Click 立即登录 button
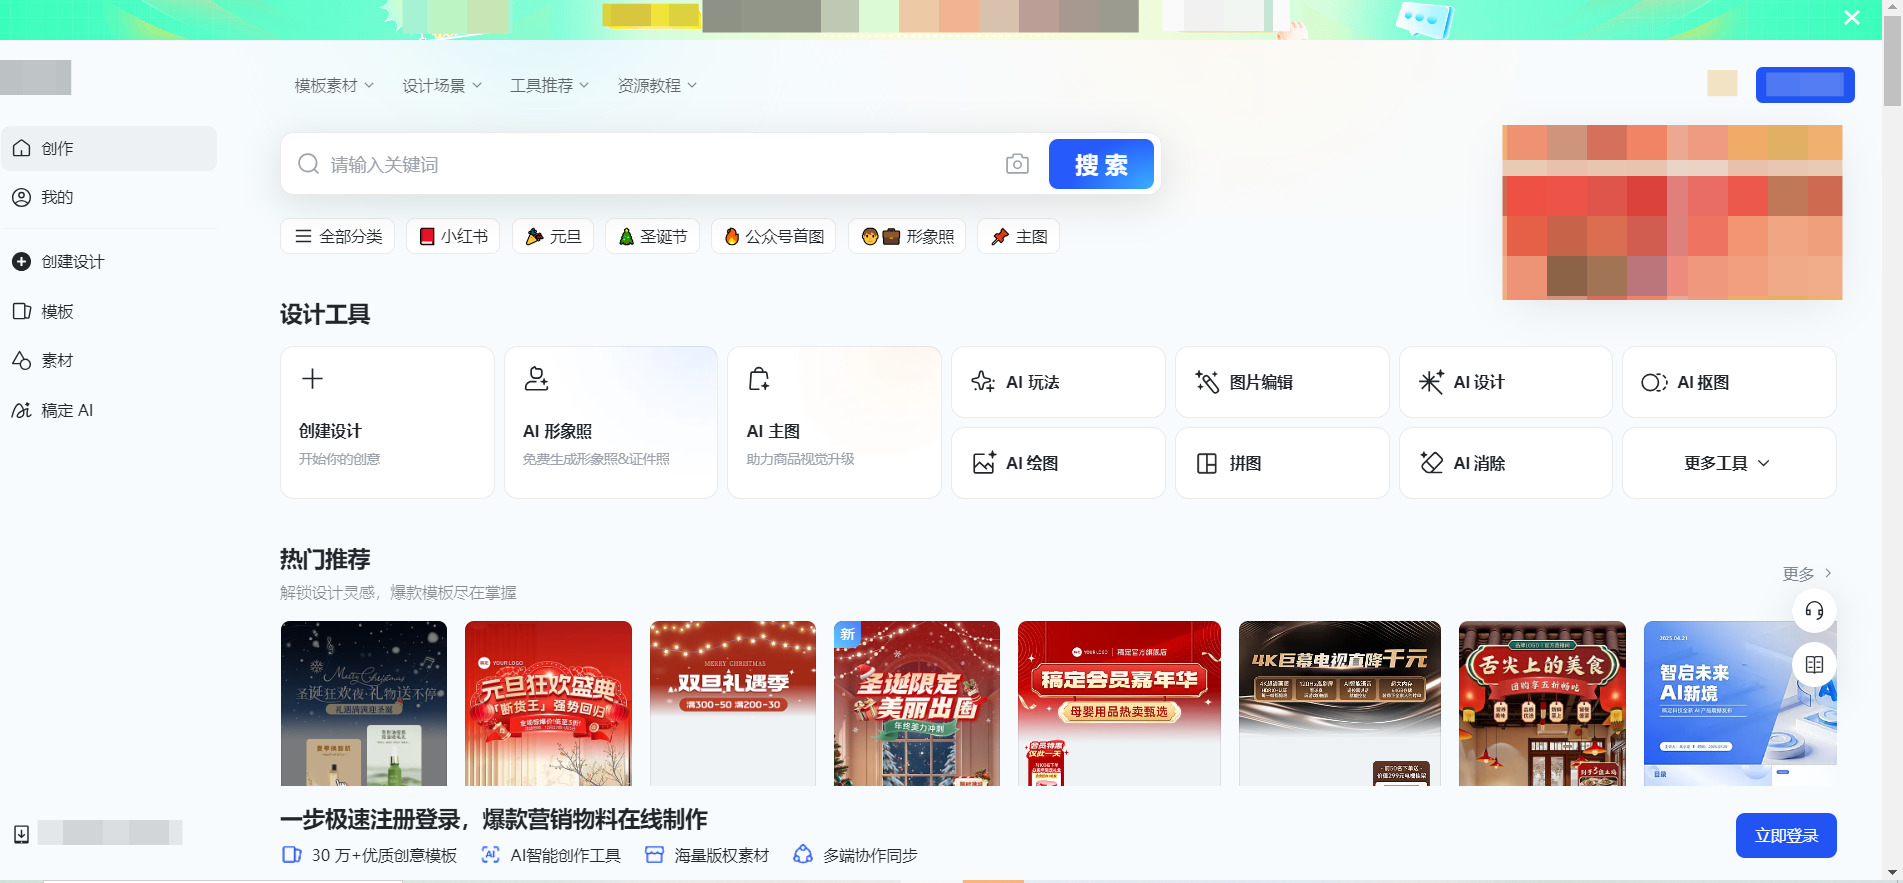This screenshot has height=883, width=1903. (1786, 835)
